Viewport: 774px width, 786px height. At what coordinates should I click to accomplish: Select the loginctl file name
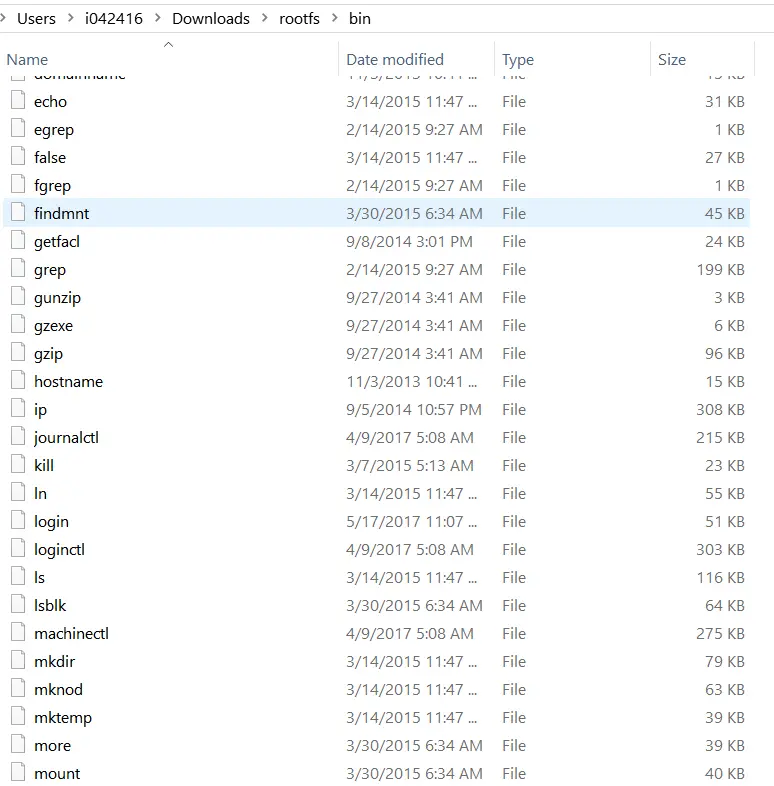click(59, 550)
